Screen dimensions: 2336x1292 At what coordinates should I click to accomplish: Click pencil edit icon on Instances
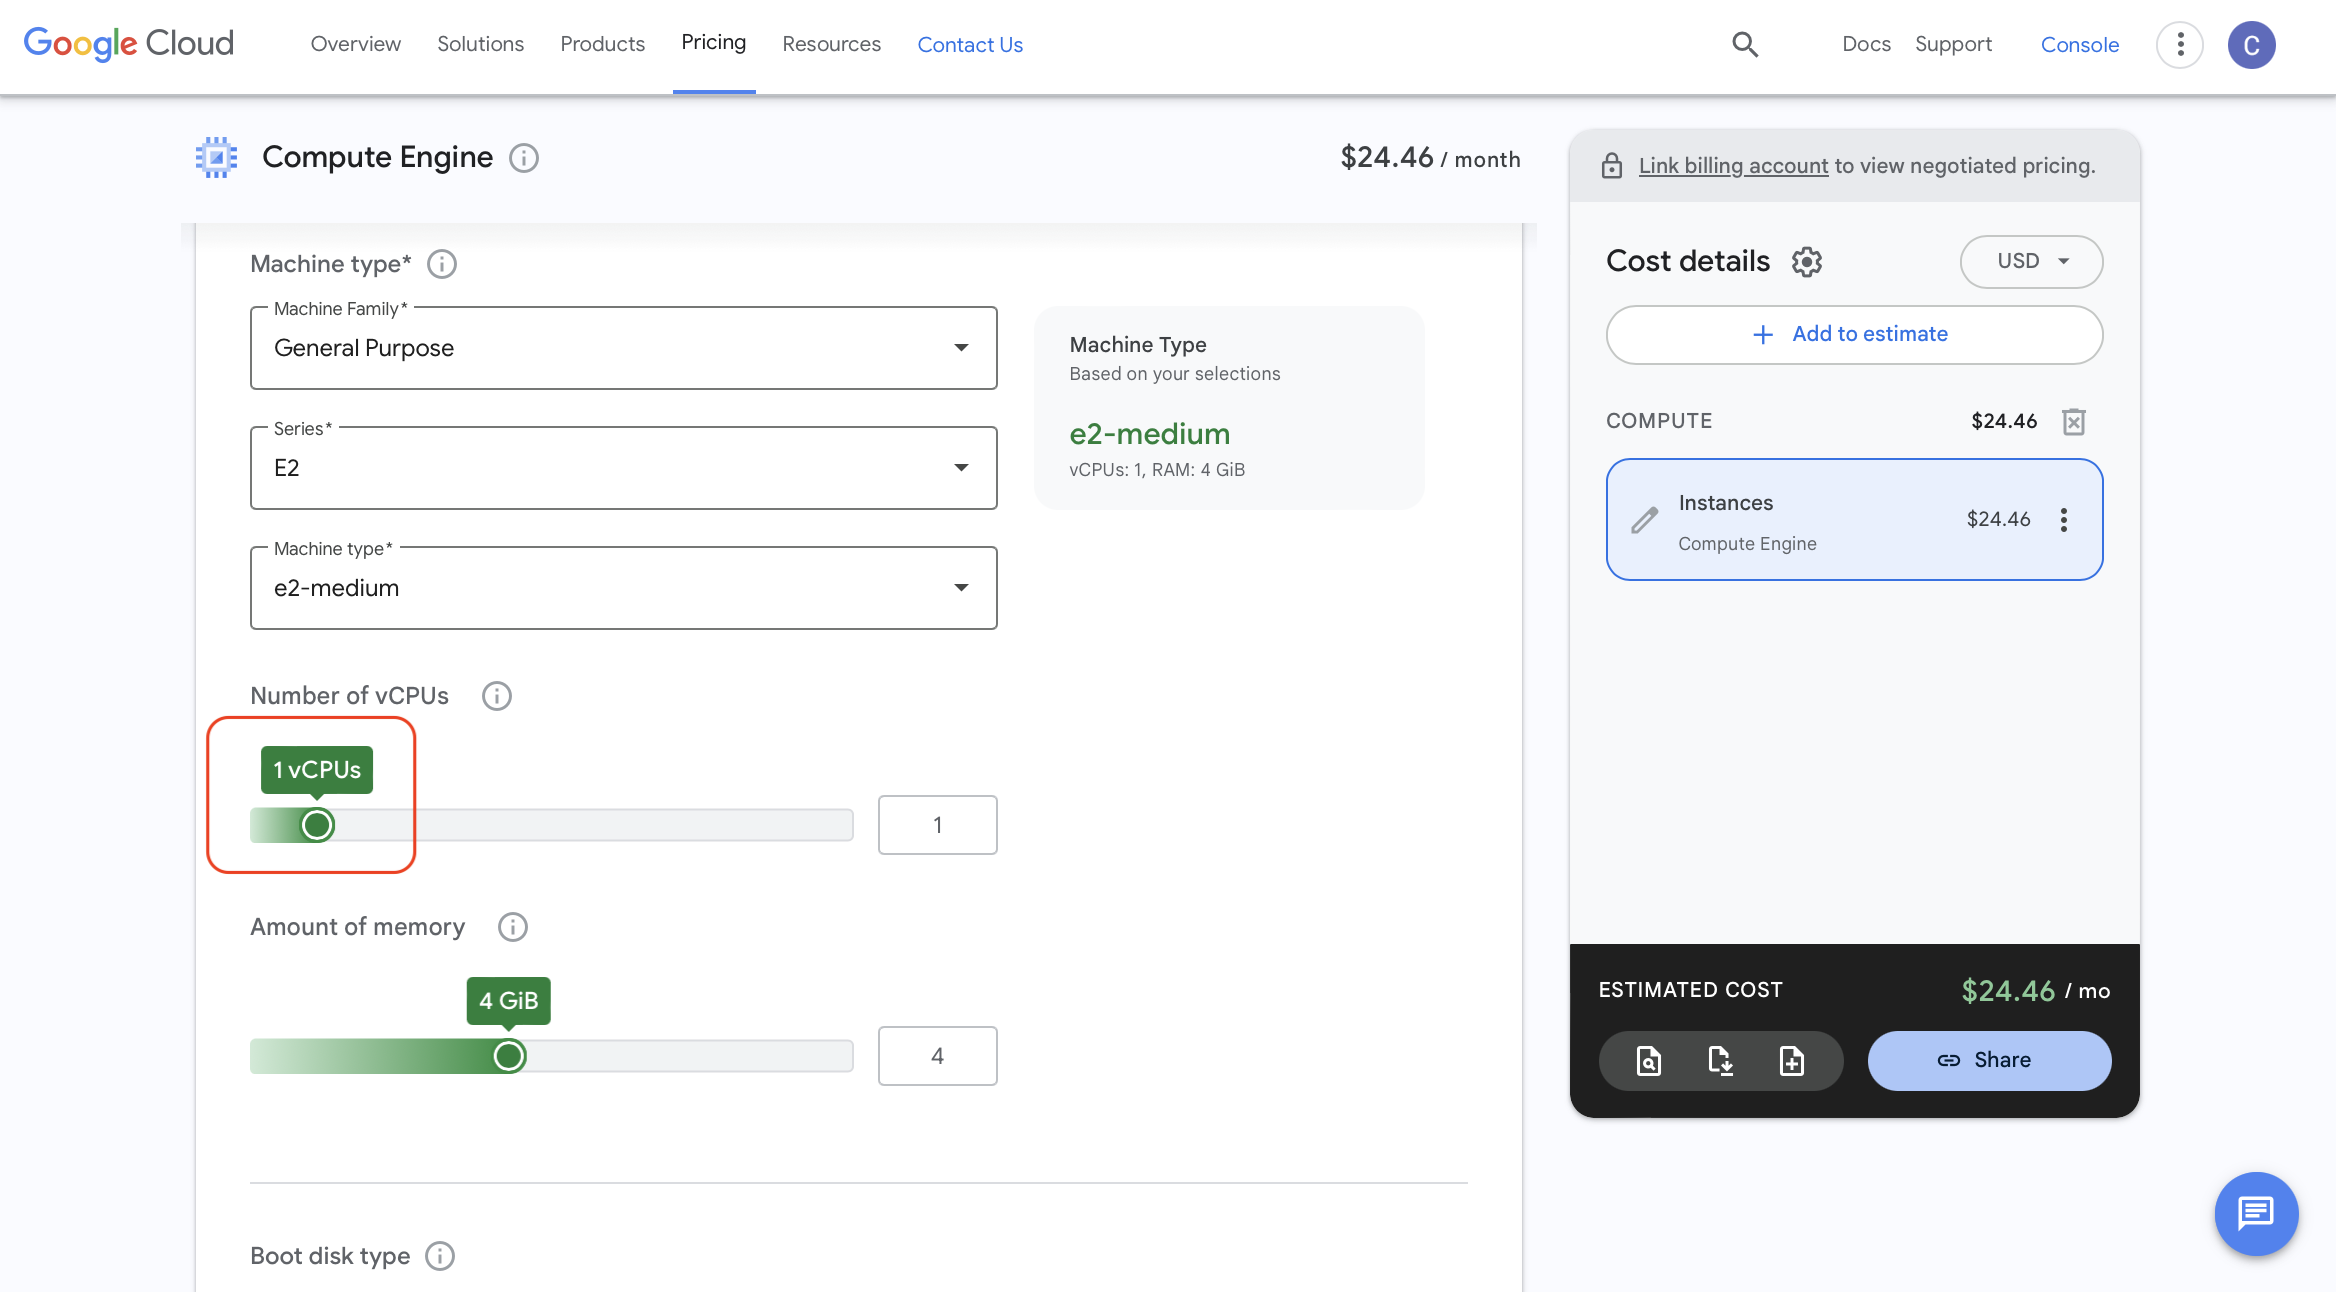1644,520
